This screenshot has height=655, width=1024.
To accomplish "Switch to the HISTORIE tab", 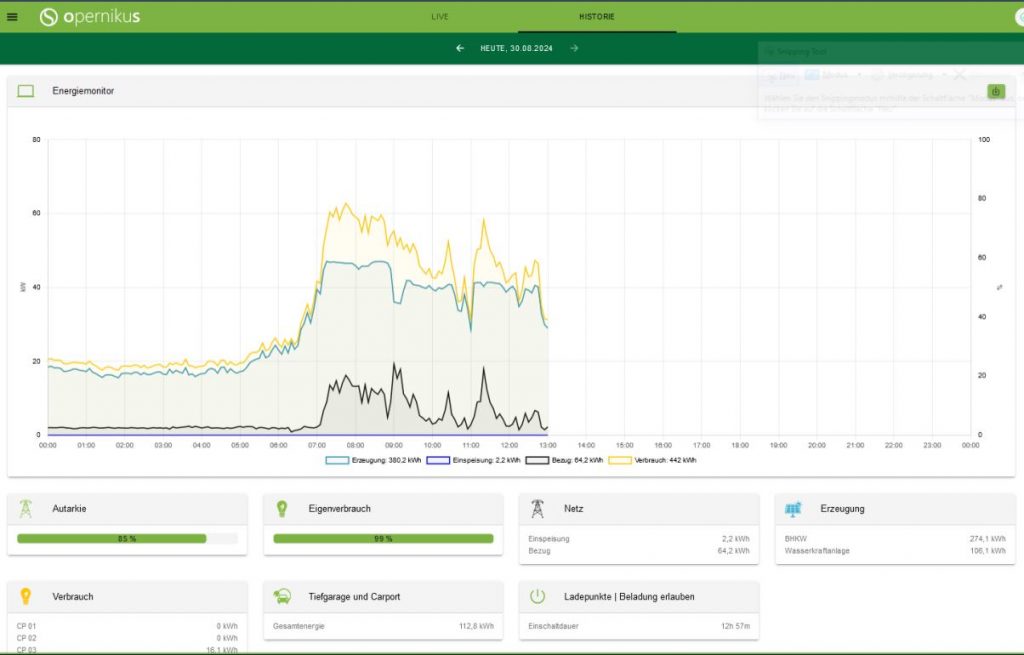I will pos(597,17).
